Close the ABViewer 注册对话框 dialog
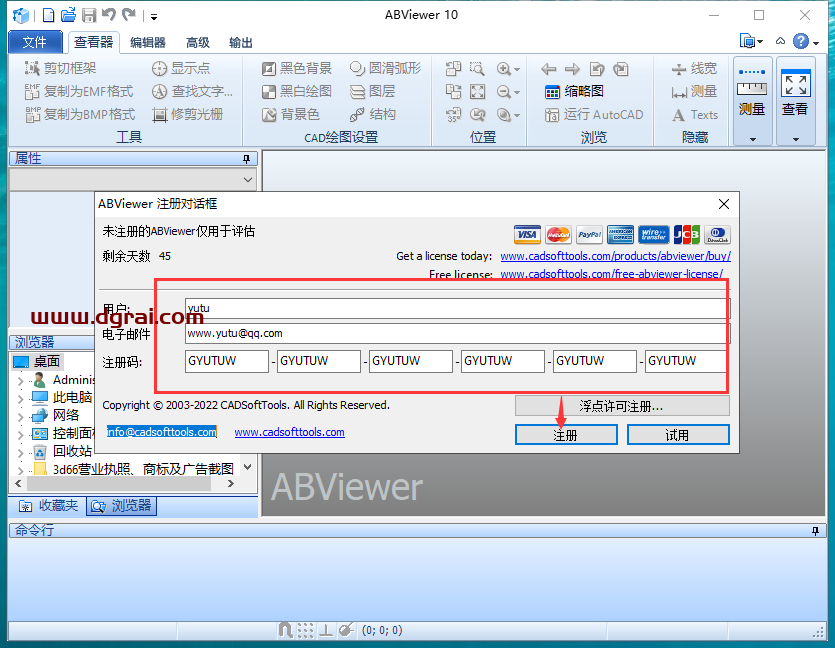 (723, 204)
